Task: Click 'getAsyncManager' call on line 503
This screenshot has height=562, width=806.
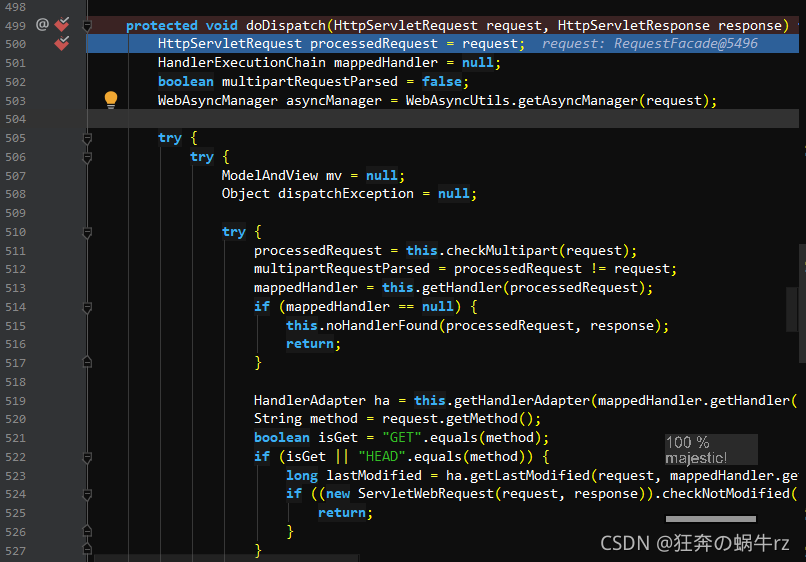Action: [x=578, y=100]
